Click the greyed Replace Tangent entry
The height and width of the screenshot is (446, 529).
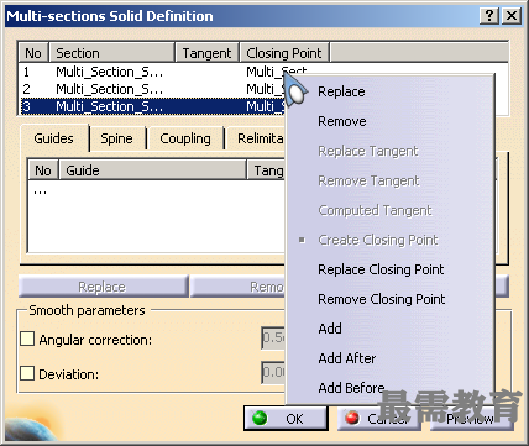[368, 151]
